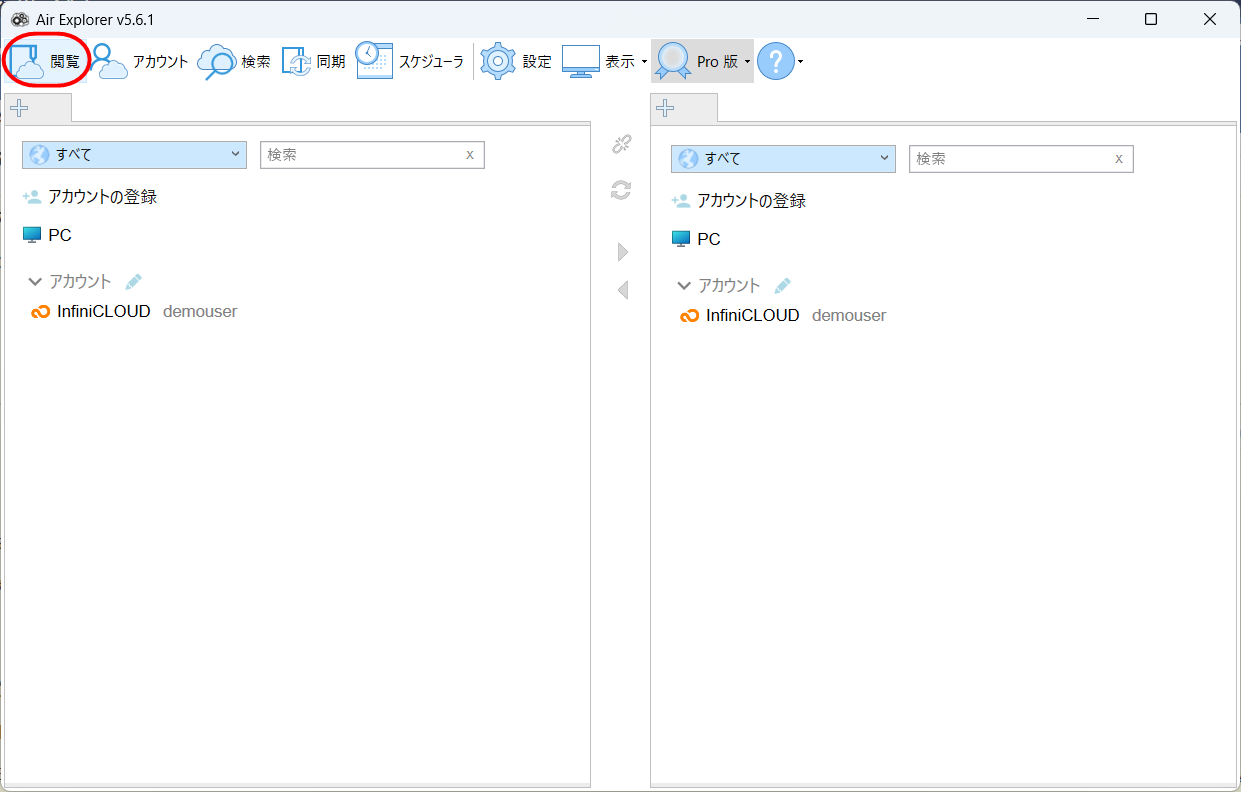Add a new tab in right pane

665,108
